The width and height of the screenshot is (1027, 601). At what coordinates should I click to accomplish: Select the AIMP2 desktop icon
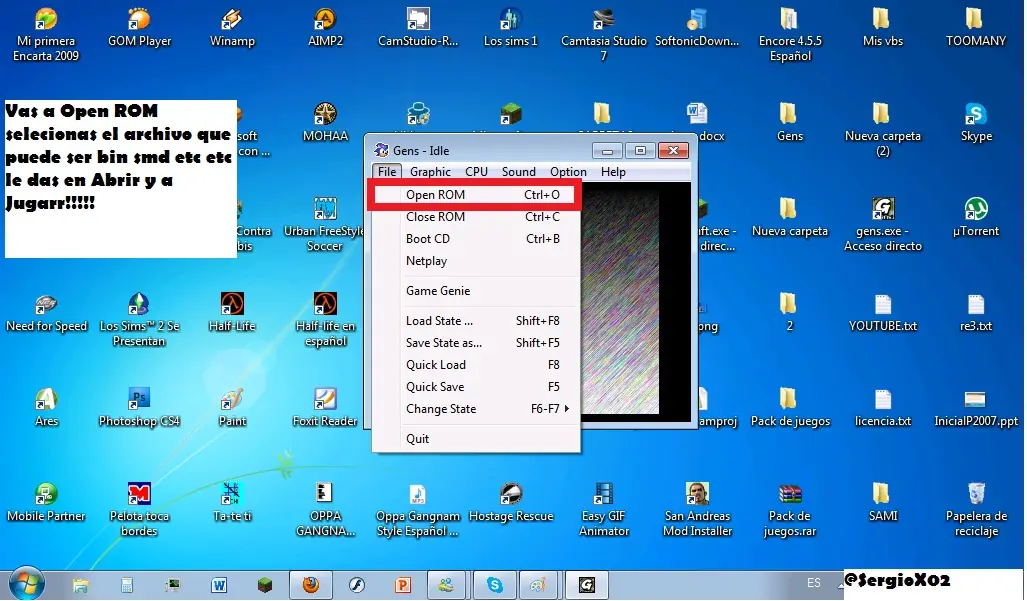(x=326, y=29)
